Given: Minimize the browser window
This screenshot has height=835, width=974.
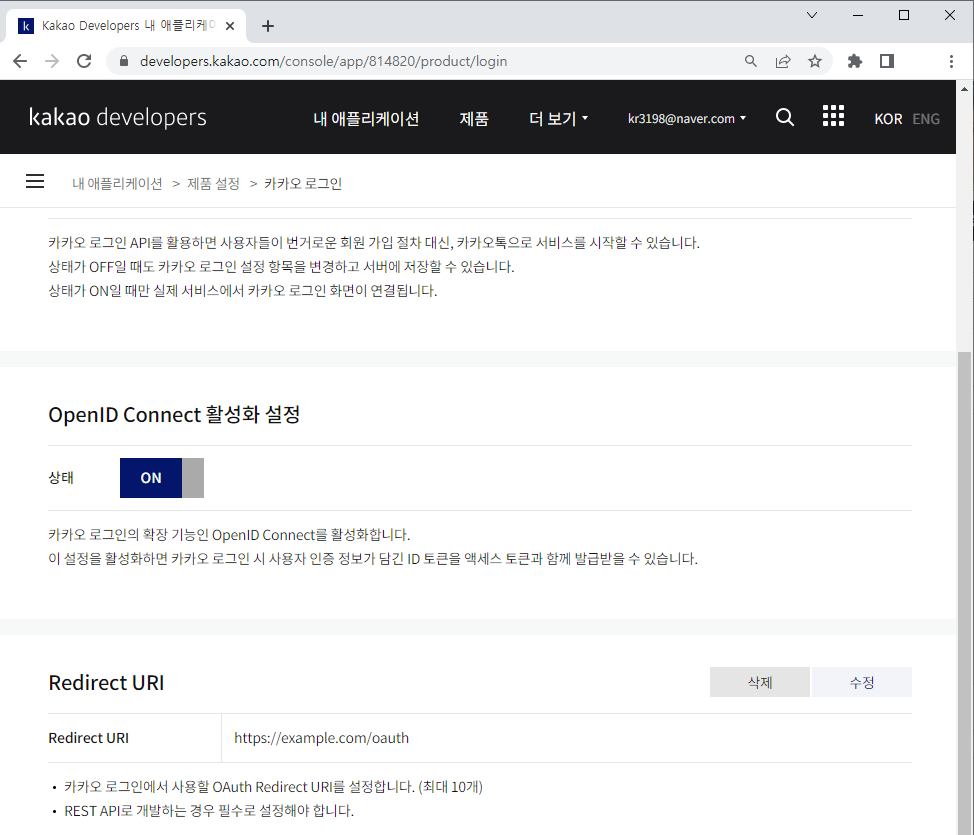Looking at the screenshot, I should click(858, 15).
